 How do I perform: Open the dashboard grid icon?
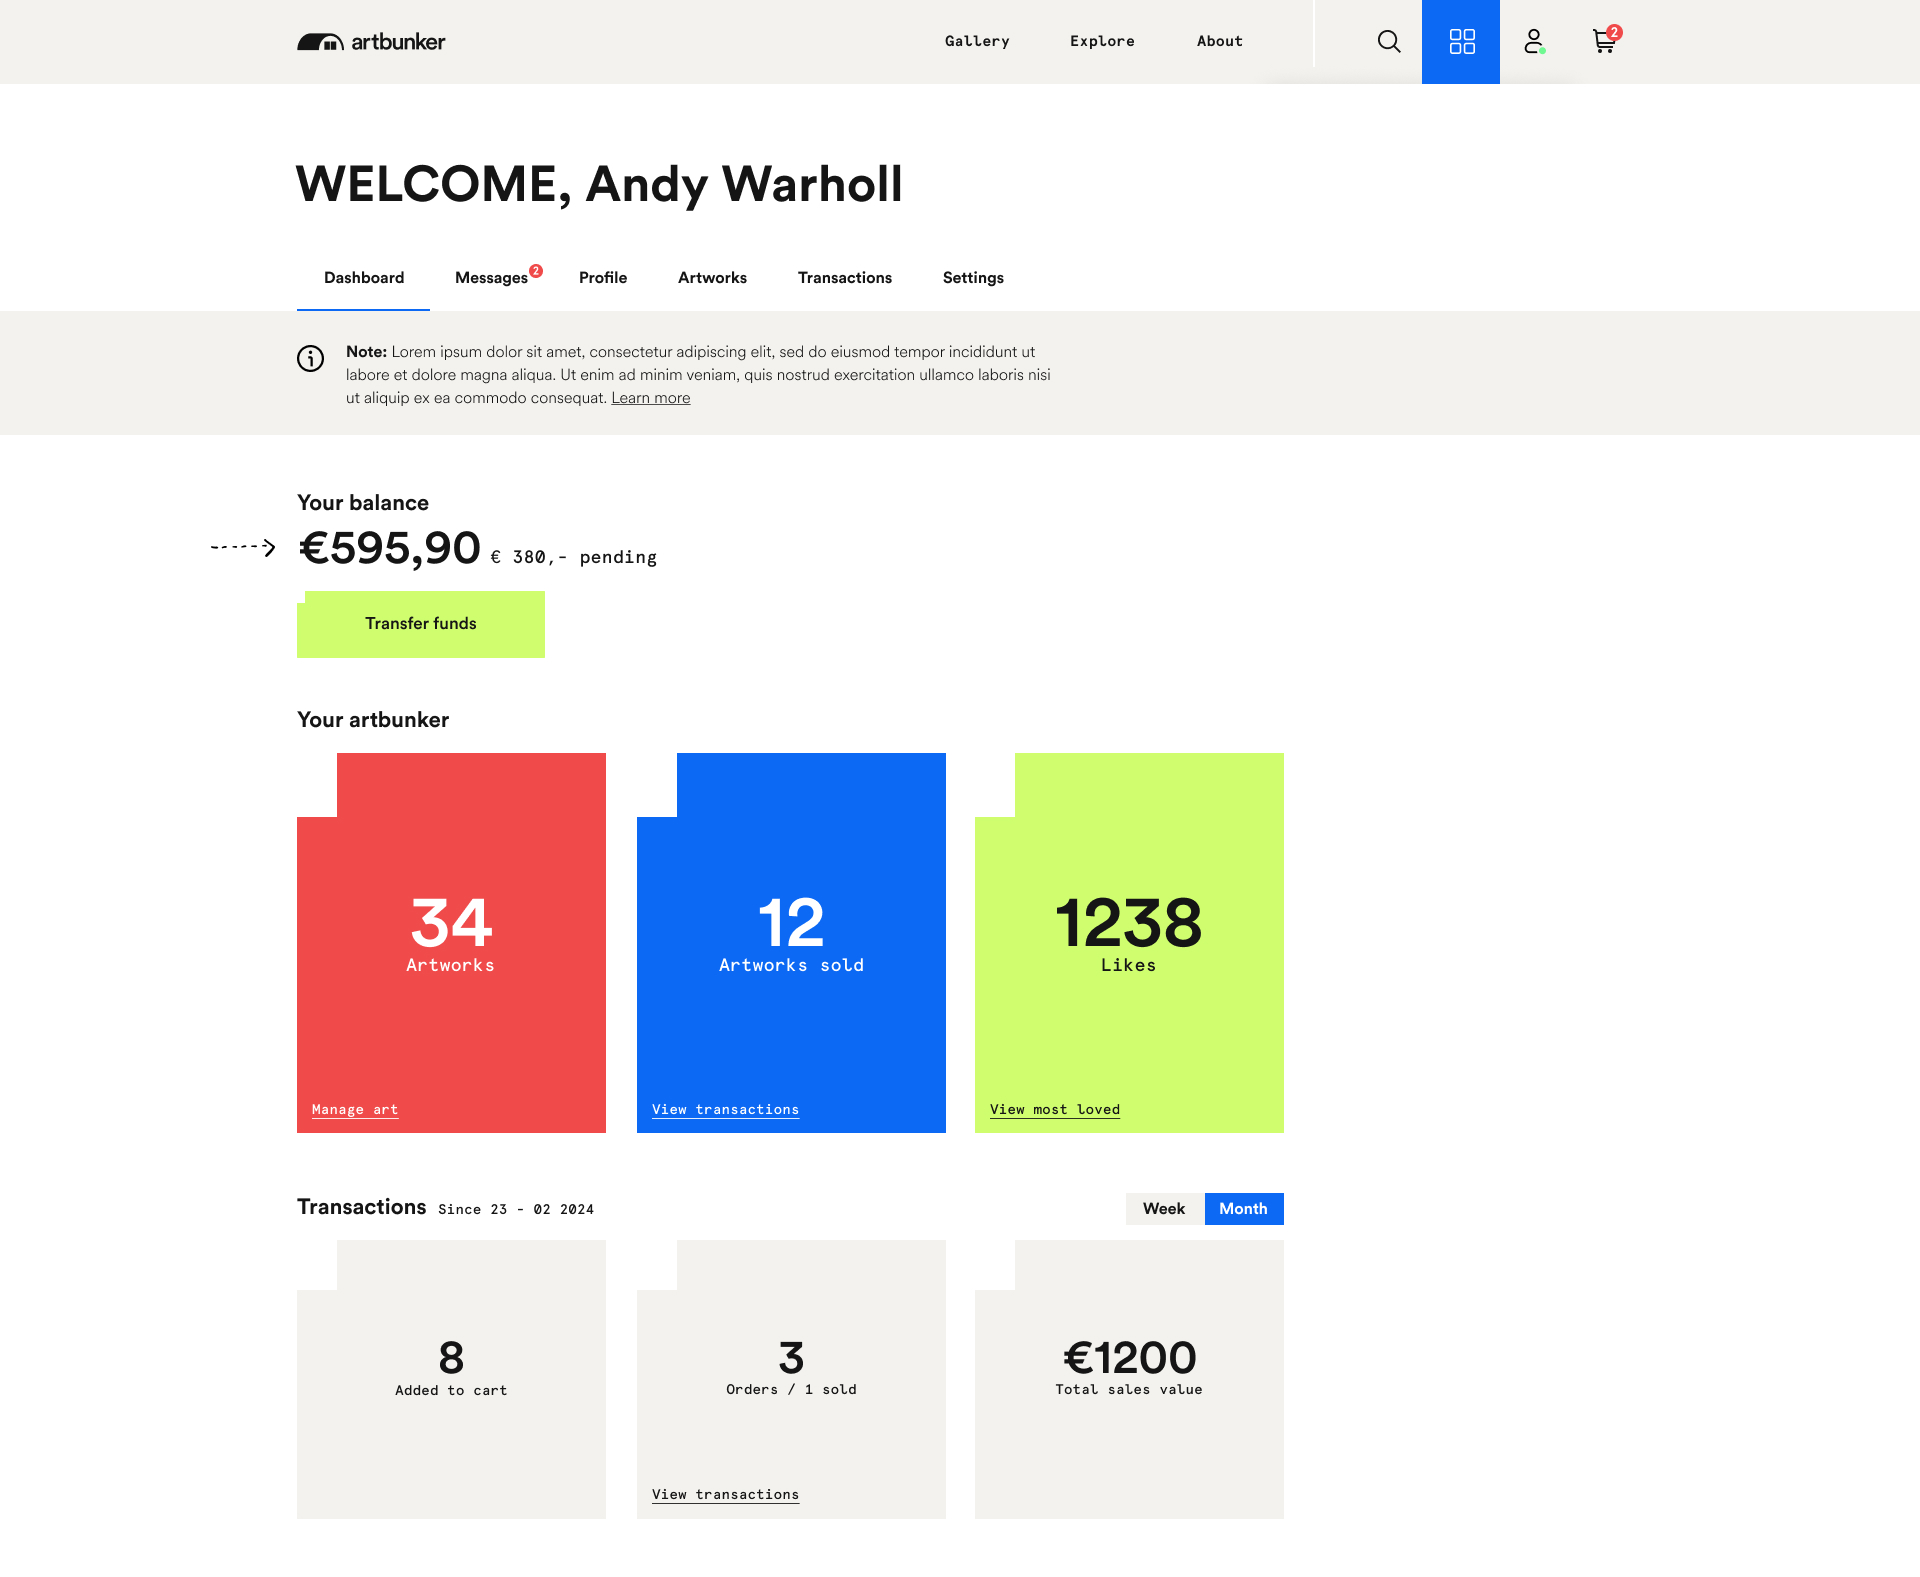pyautogui.click(x=1461, y=41)
